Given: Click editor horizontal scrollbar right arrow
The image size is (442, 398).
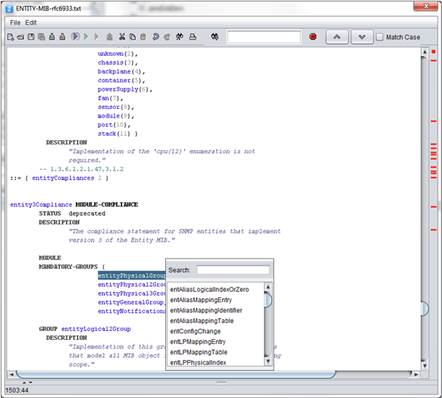Looking at the screenshot, I should 416,374.
